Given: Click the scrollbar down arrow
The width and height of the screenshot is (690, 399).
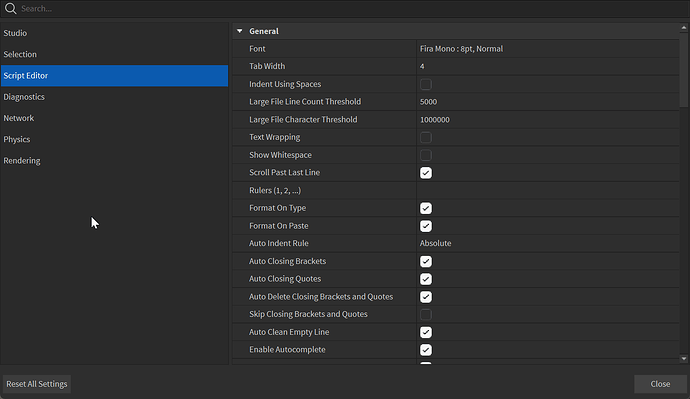Looking at the screenshot, I should point(683,359).
